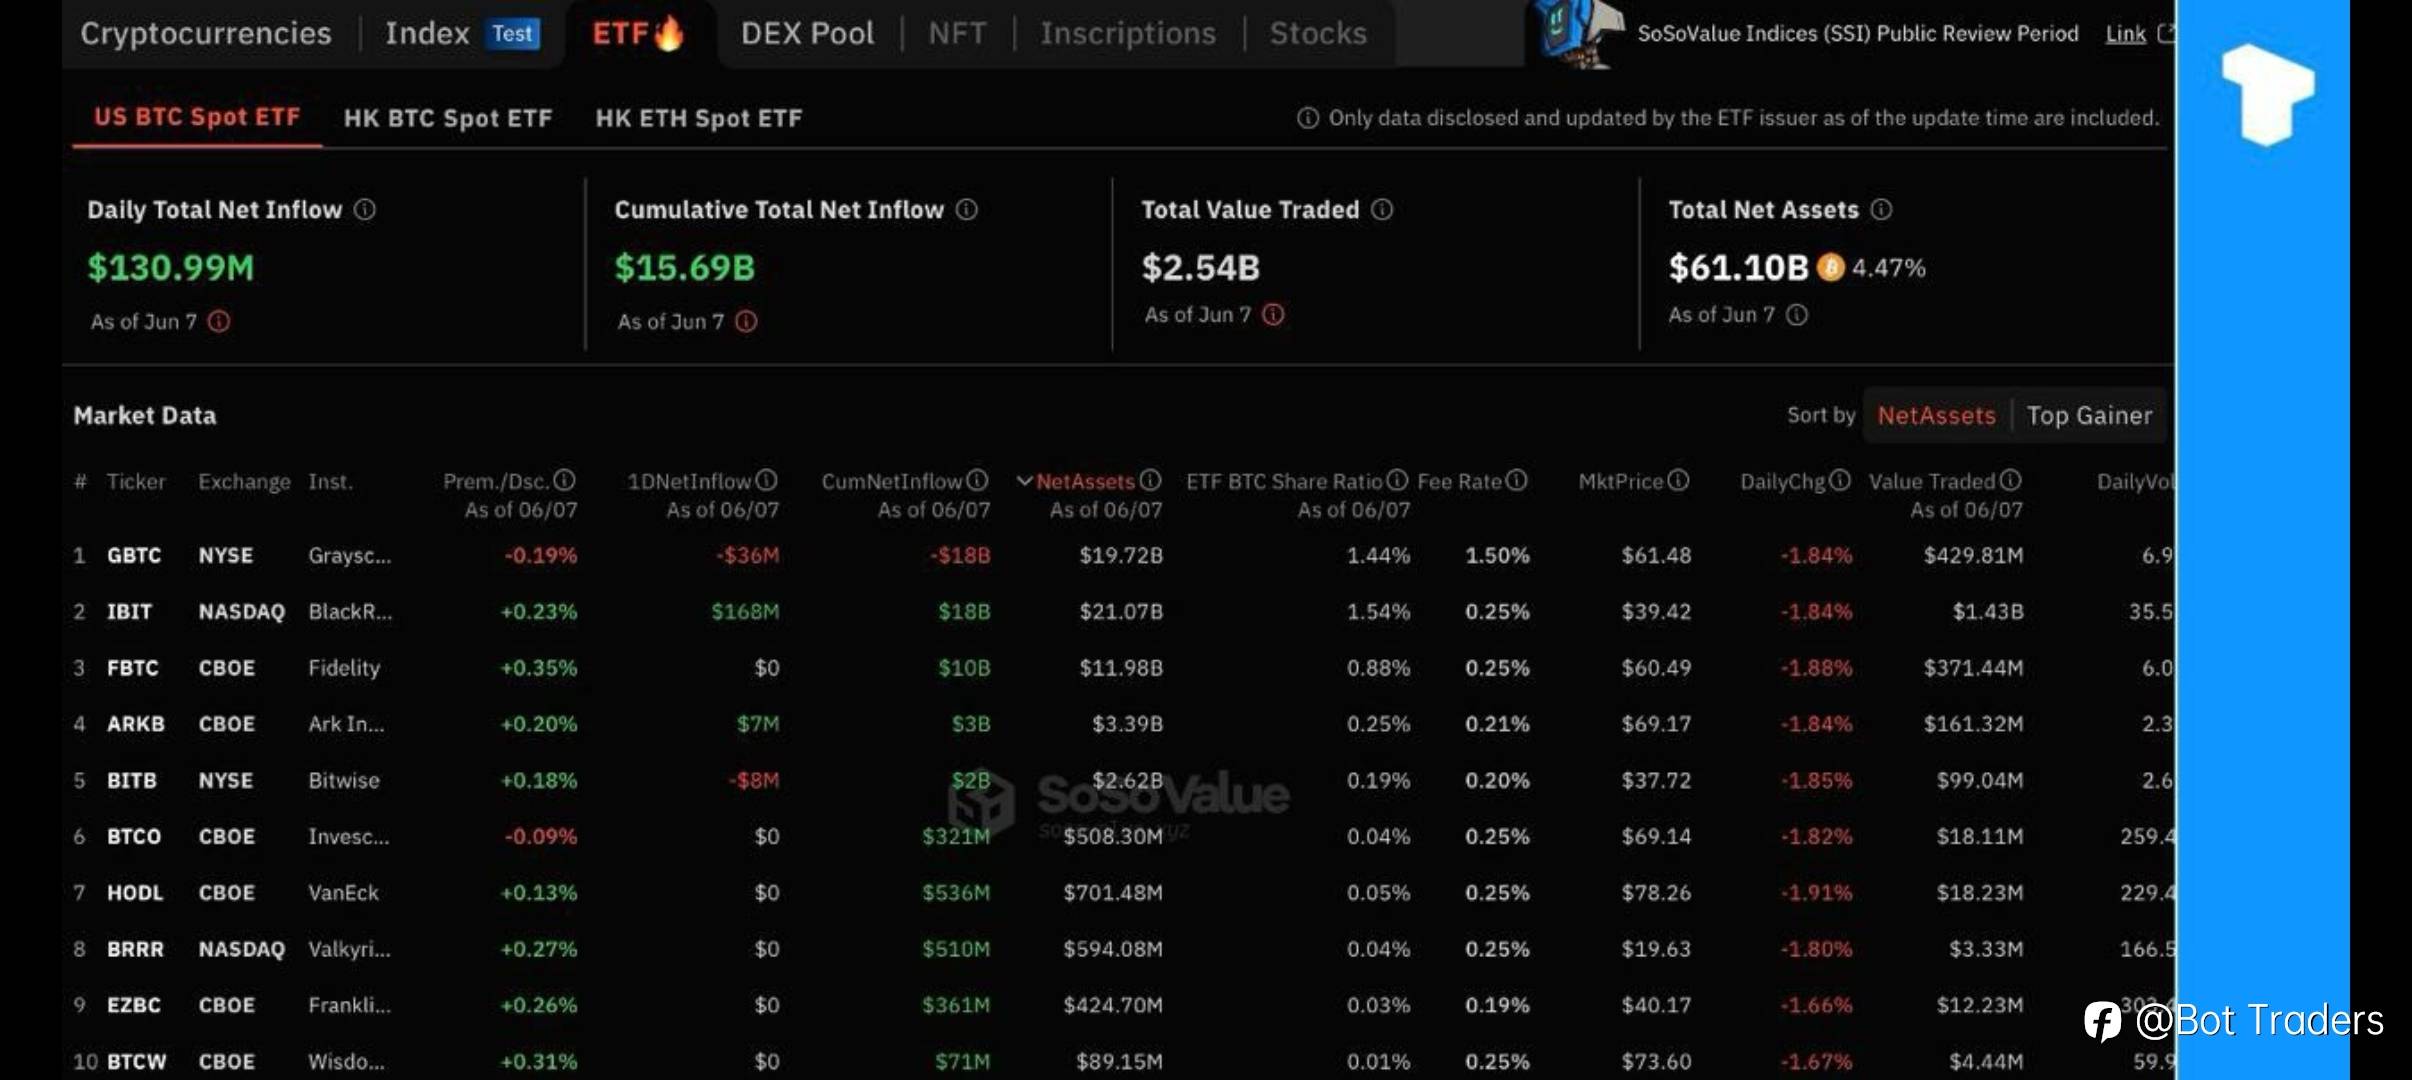Click info icon beside Total Net Assets
The height and width of the screenshot is (1080, 2412).
(1881, 209)
